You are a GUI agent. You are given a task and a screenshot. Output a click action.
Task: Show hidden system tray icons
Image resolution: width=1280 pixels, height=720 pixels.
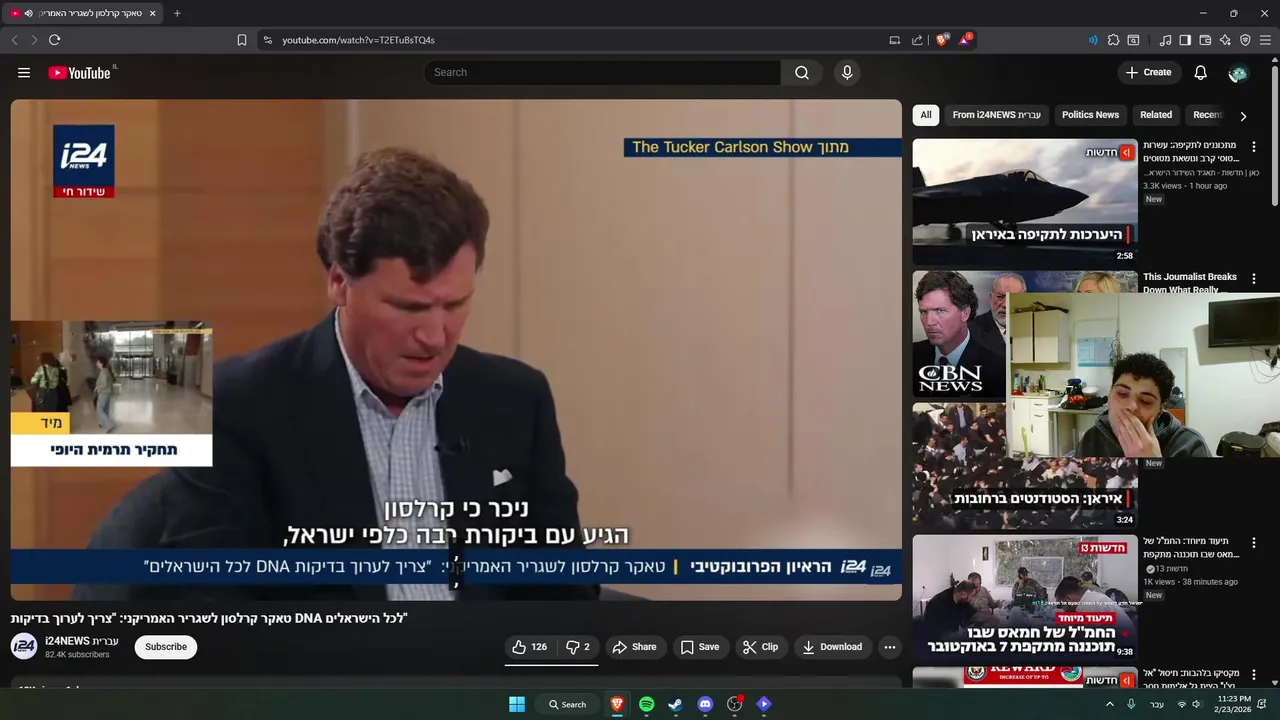pos(1109,704)
